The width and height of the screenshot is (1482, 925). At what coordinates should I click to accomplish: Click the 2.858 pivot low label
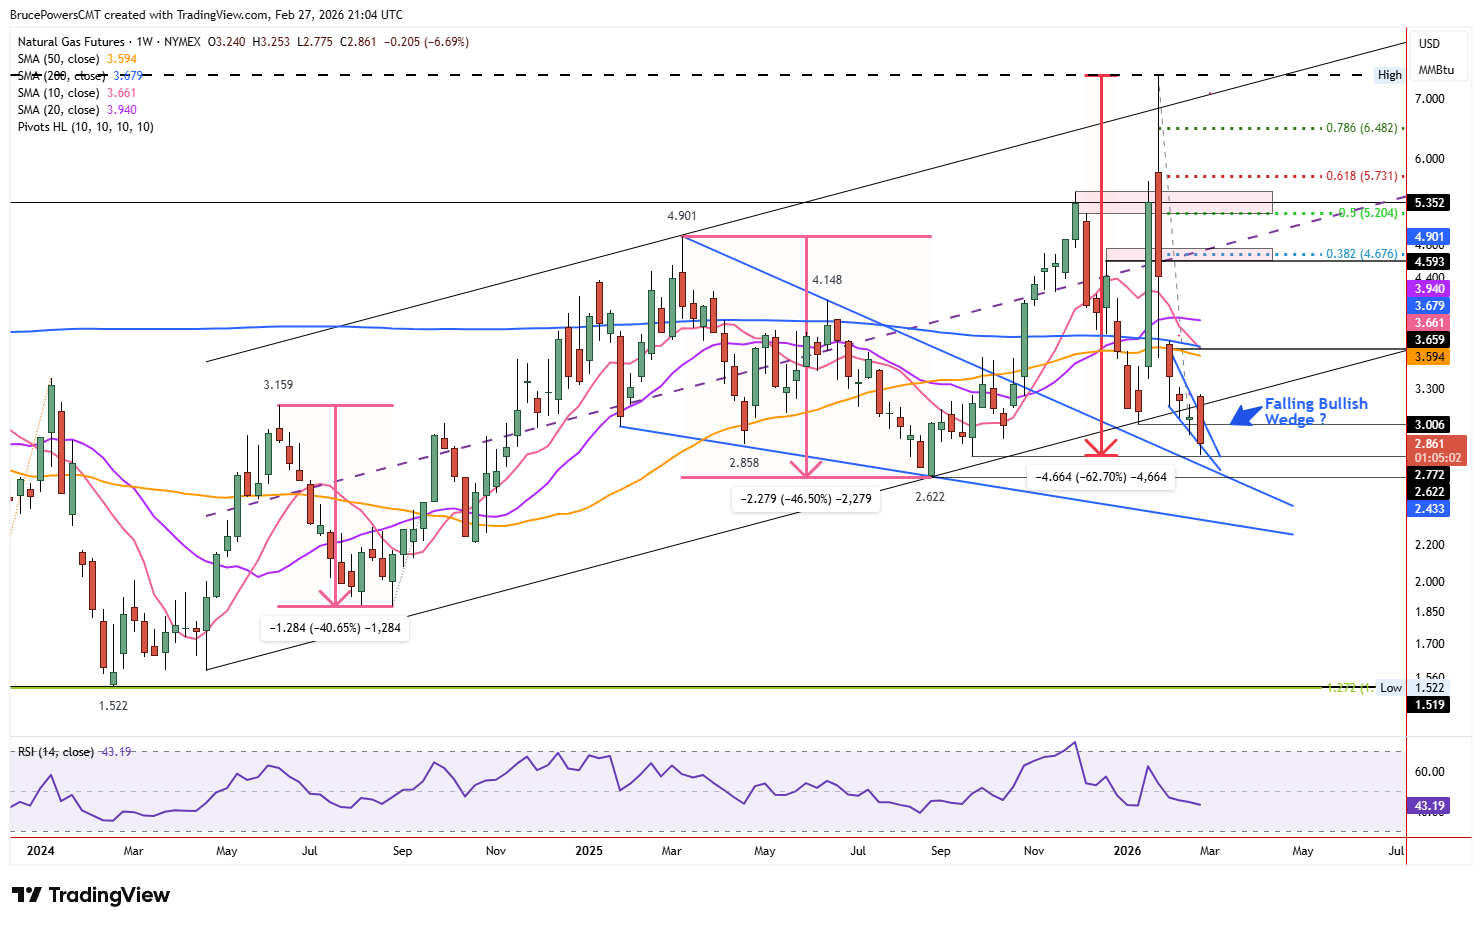(744, 463)
